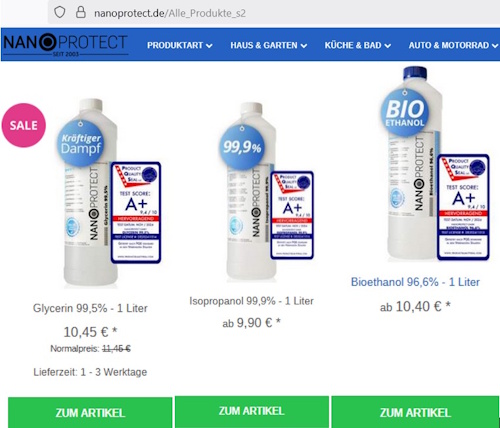
Task: Open Zum Artikel for Glycerin 99,5%
Action: 90,413
